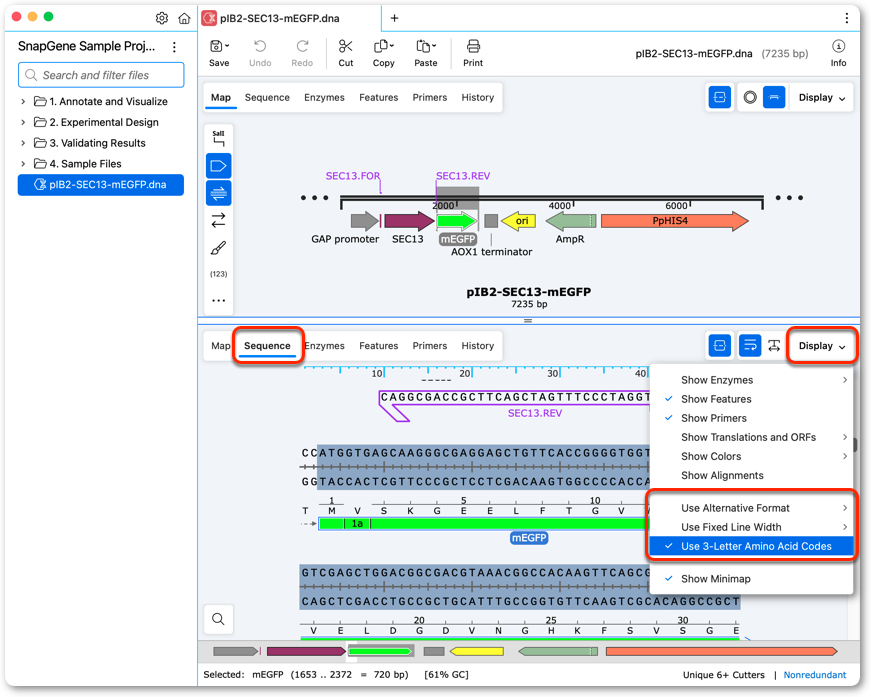Select circular map view icon

click(x=750, y=98)
